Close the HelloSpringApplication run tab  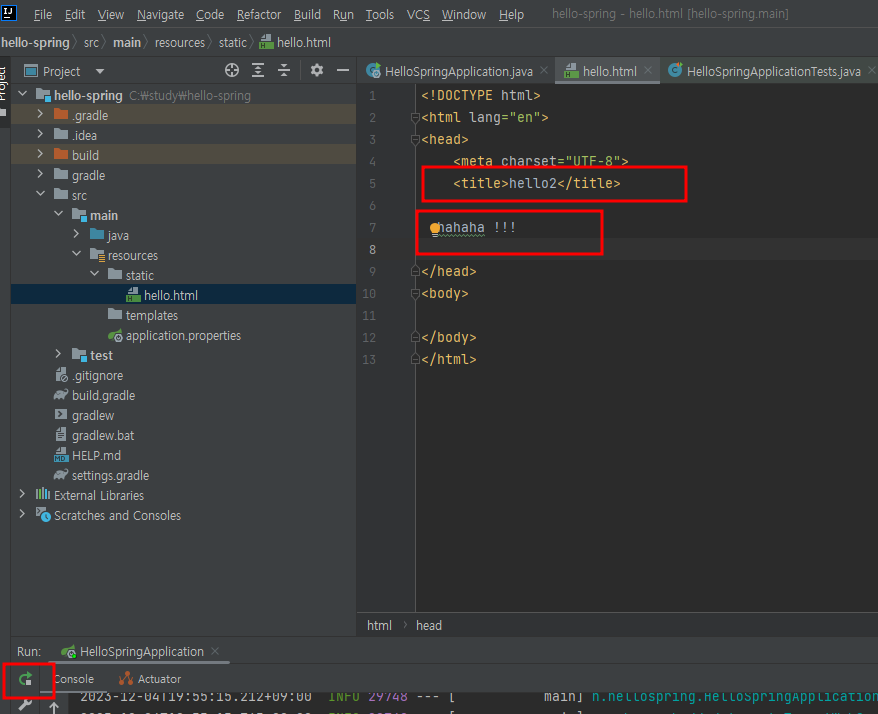pos(217,651)
